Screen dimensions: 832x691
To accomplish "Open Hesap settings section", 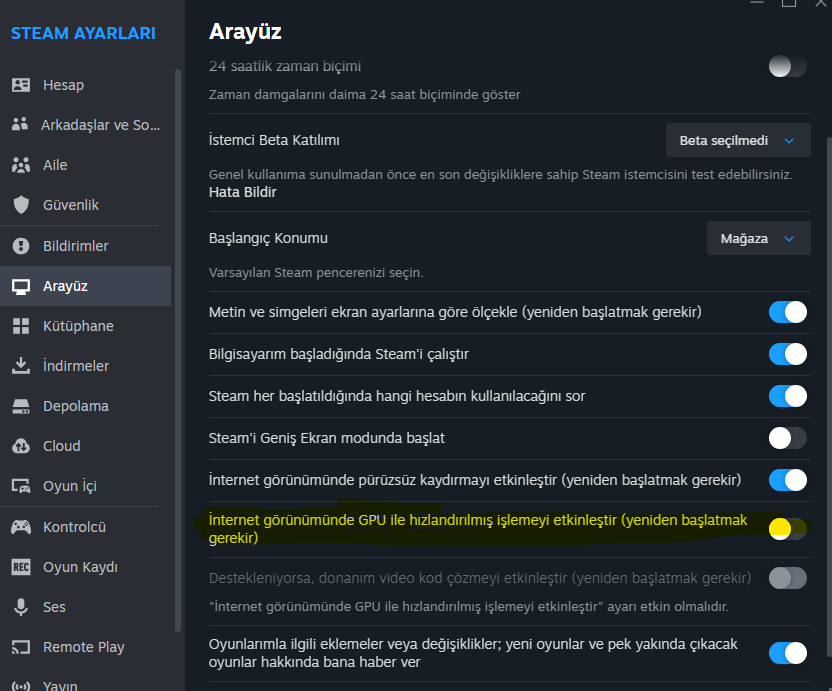I will (x=85, y=85).
